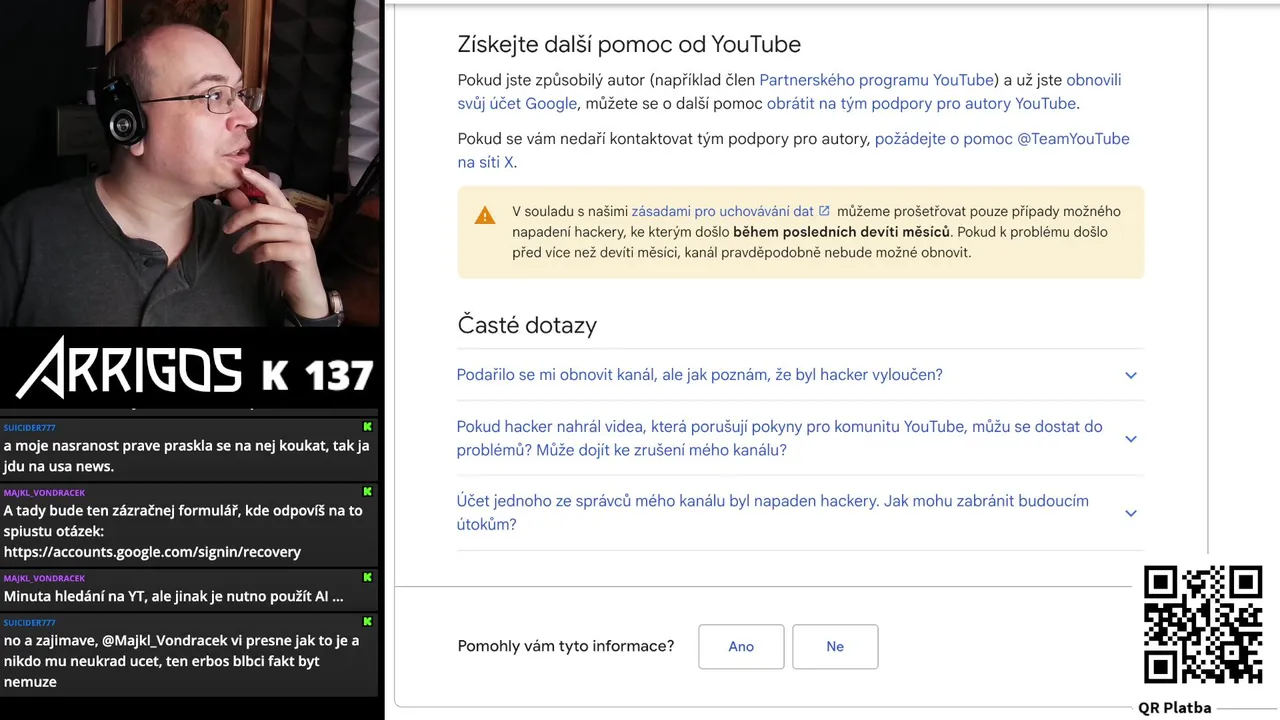Viewport: 1280px width, 720px height.
Task: Click green badge on MAJKL_VONDRACEK recovery link message
Action: tap(367, 492)
